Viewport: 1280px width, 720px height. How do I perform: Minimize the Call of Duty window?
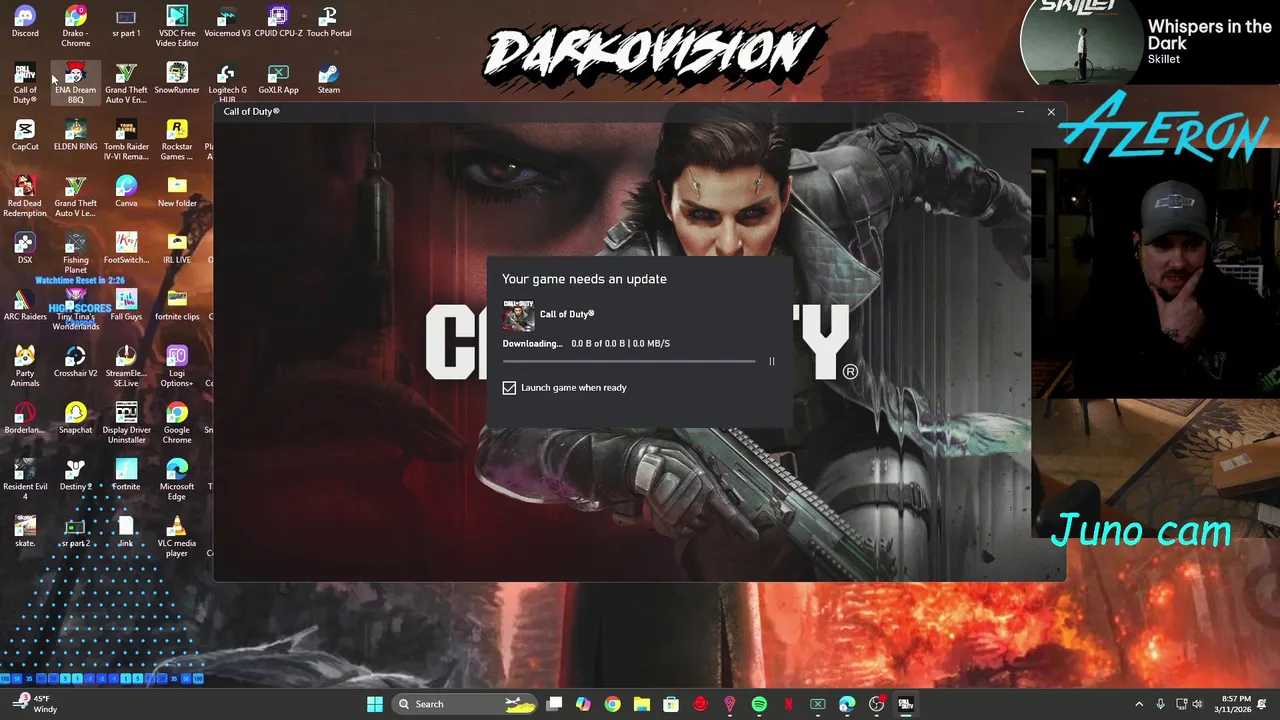[x=1020, y=112]
